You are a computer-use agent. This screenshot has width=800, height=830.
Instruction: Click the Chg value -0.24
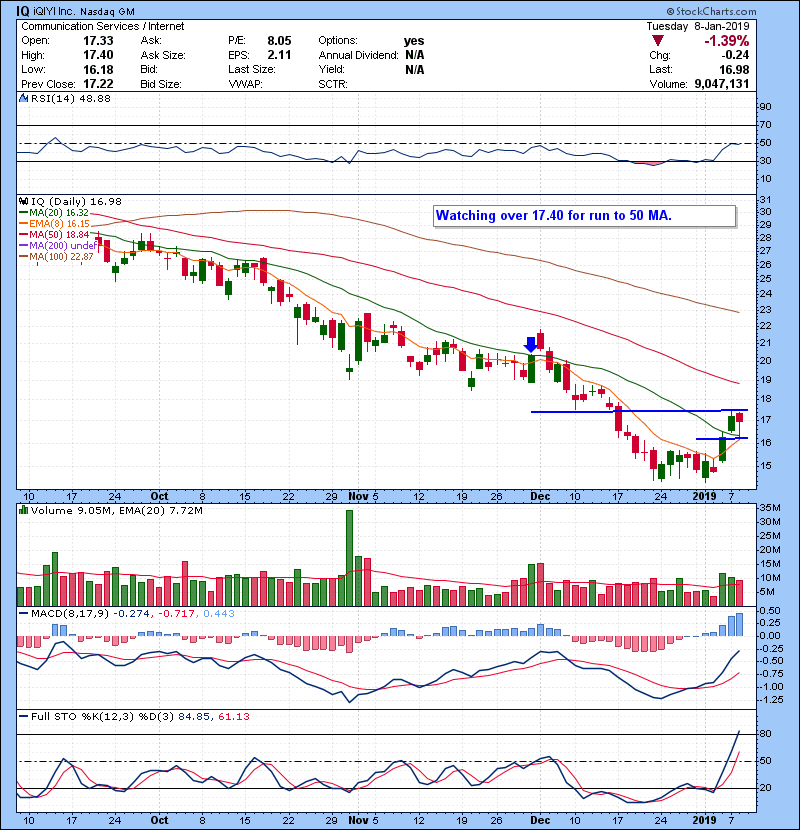(x=735, y=55)
